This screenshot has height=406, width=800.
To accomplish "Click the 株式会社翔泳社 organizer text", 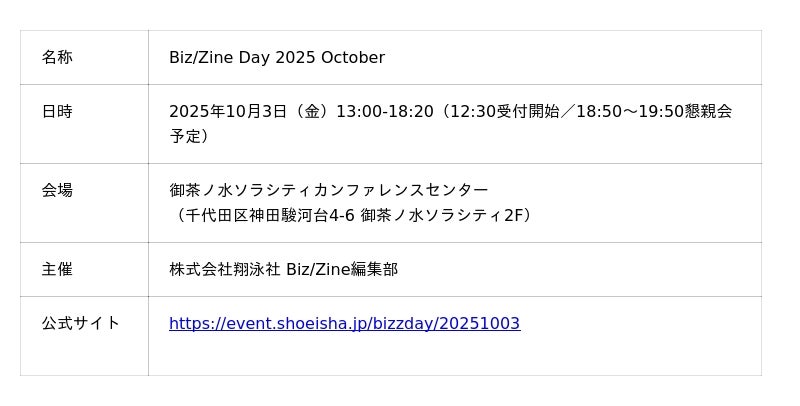I will coord(225,269).
